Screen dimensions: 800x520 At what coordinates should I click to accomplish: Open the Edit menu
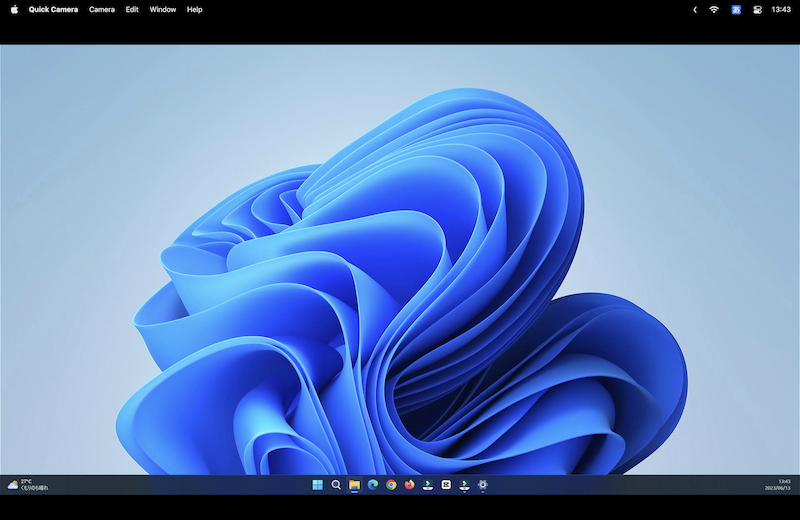tap(132, 9)
